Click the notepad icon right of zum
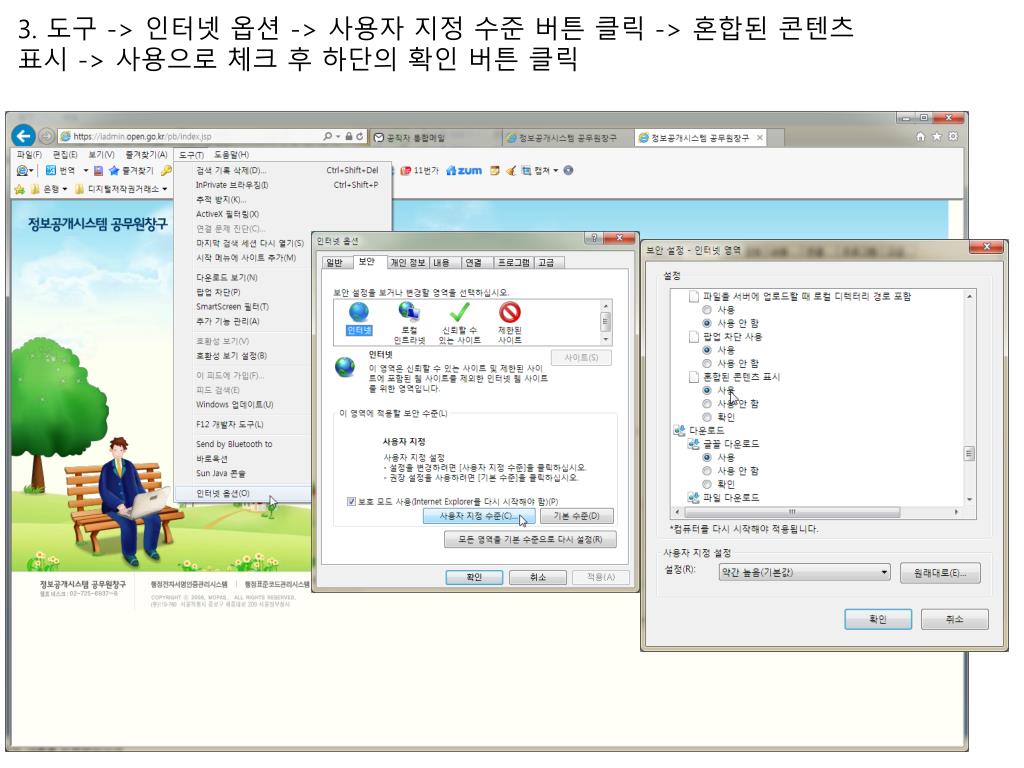 (x=495, y=170)
